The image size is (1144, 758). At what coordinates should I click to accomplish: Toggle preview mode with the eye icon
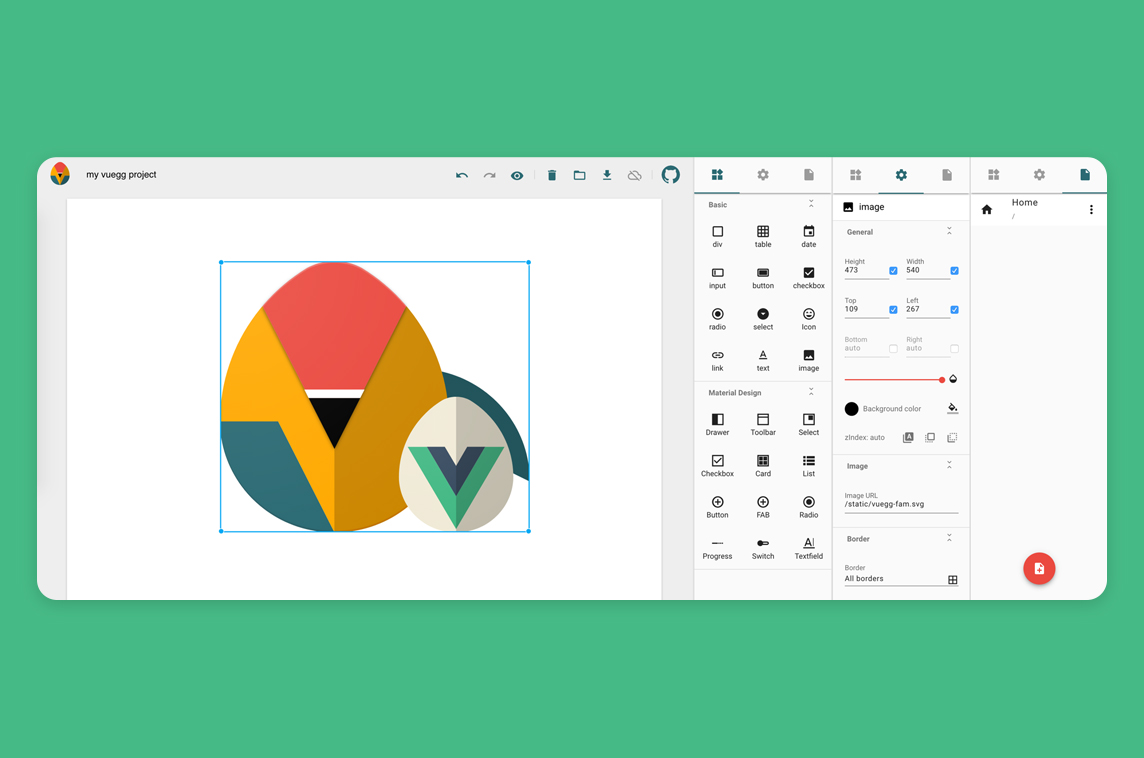click(x=517, y=175)
